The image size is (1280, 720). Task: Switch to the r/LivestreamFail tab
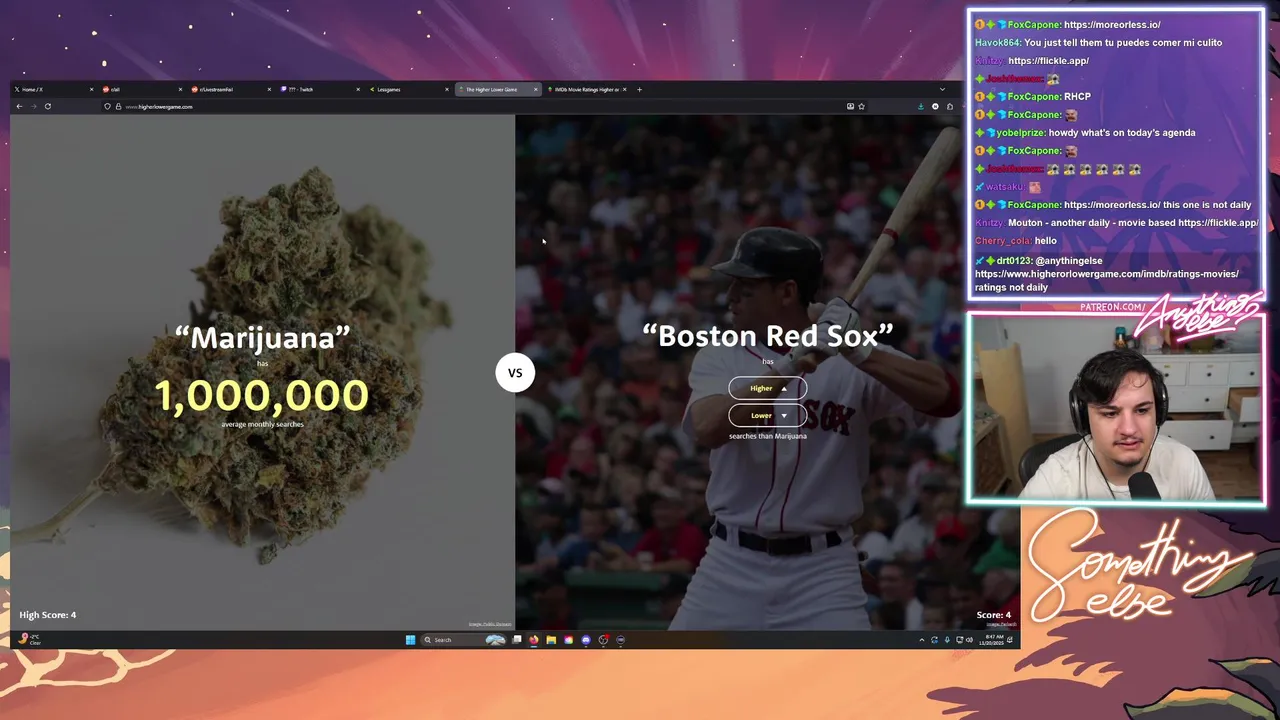tap(232, 89)
